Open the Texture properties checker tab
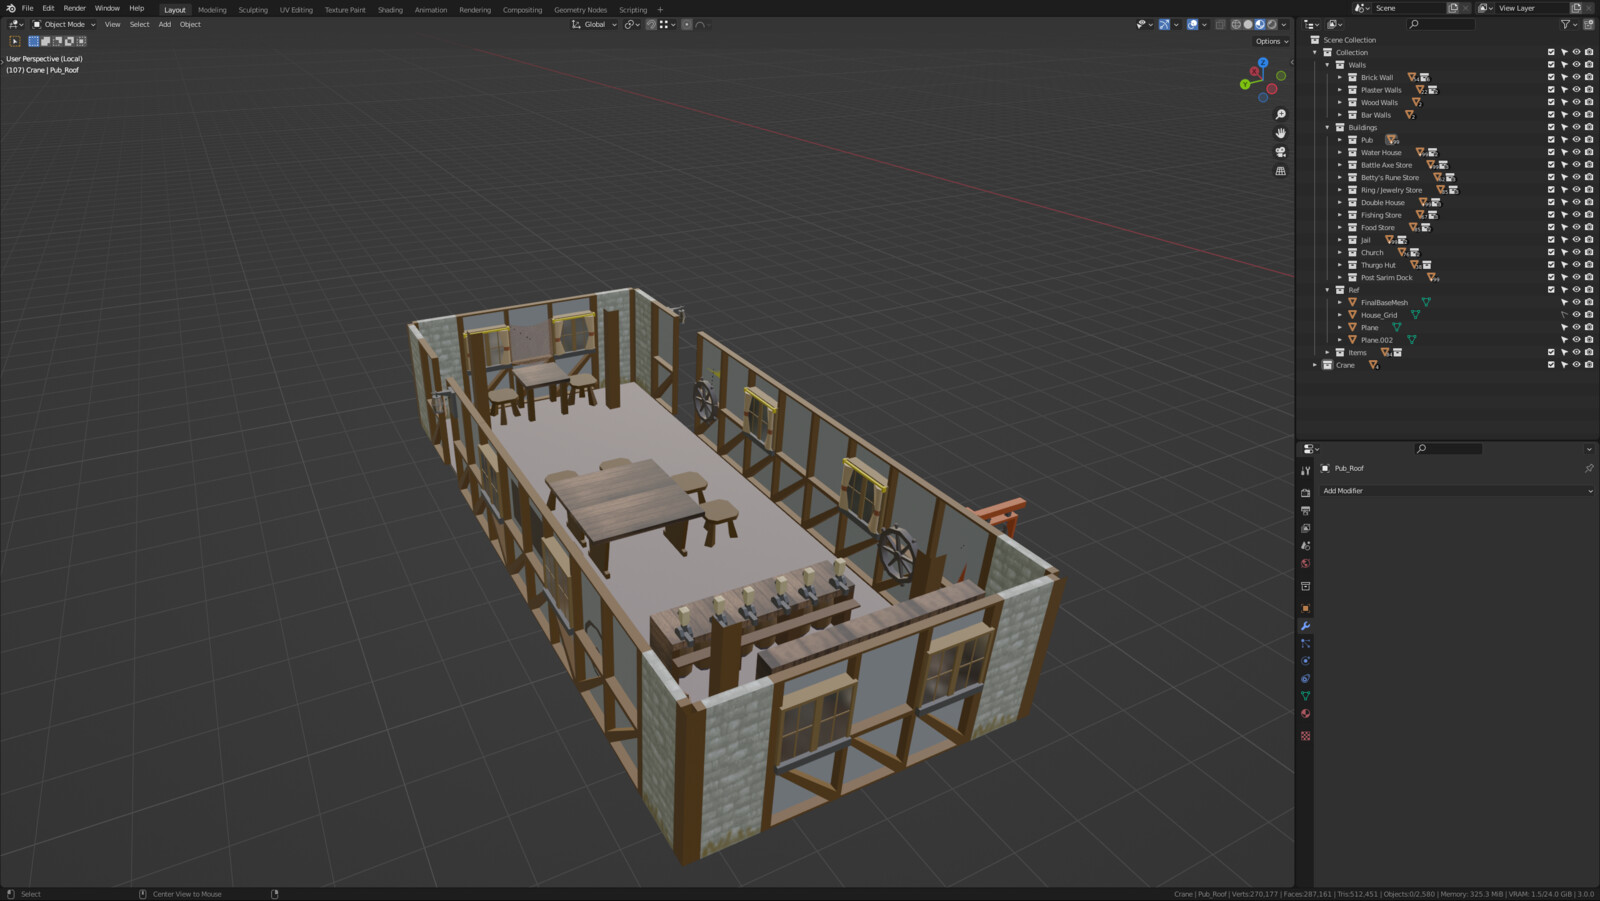The image size is (1600, 901). point(1305,736)
